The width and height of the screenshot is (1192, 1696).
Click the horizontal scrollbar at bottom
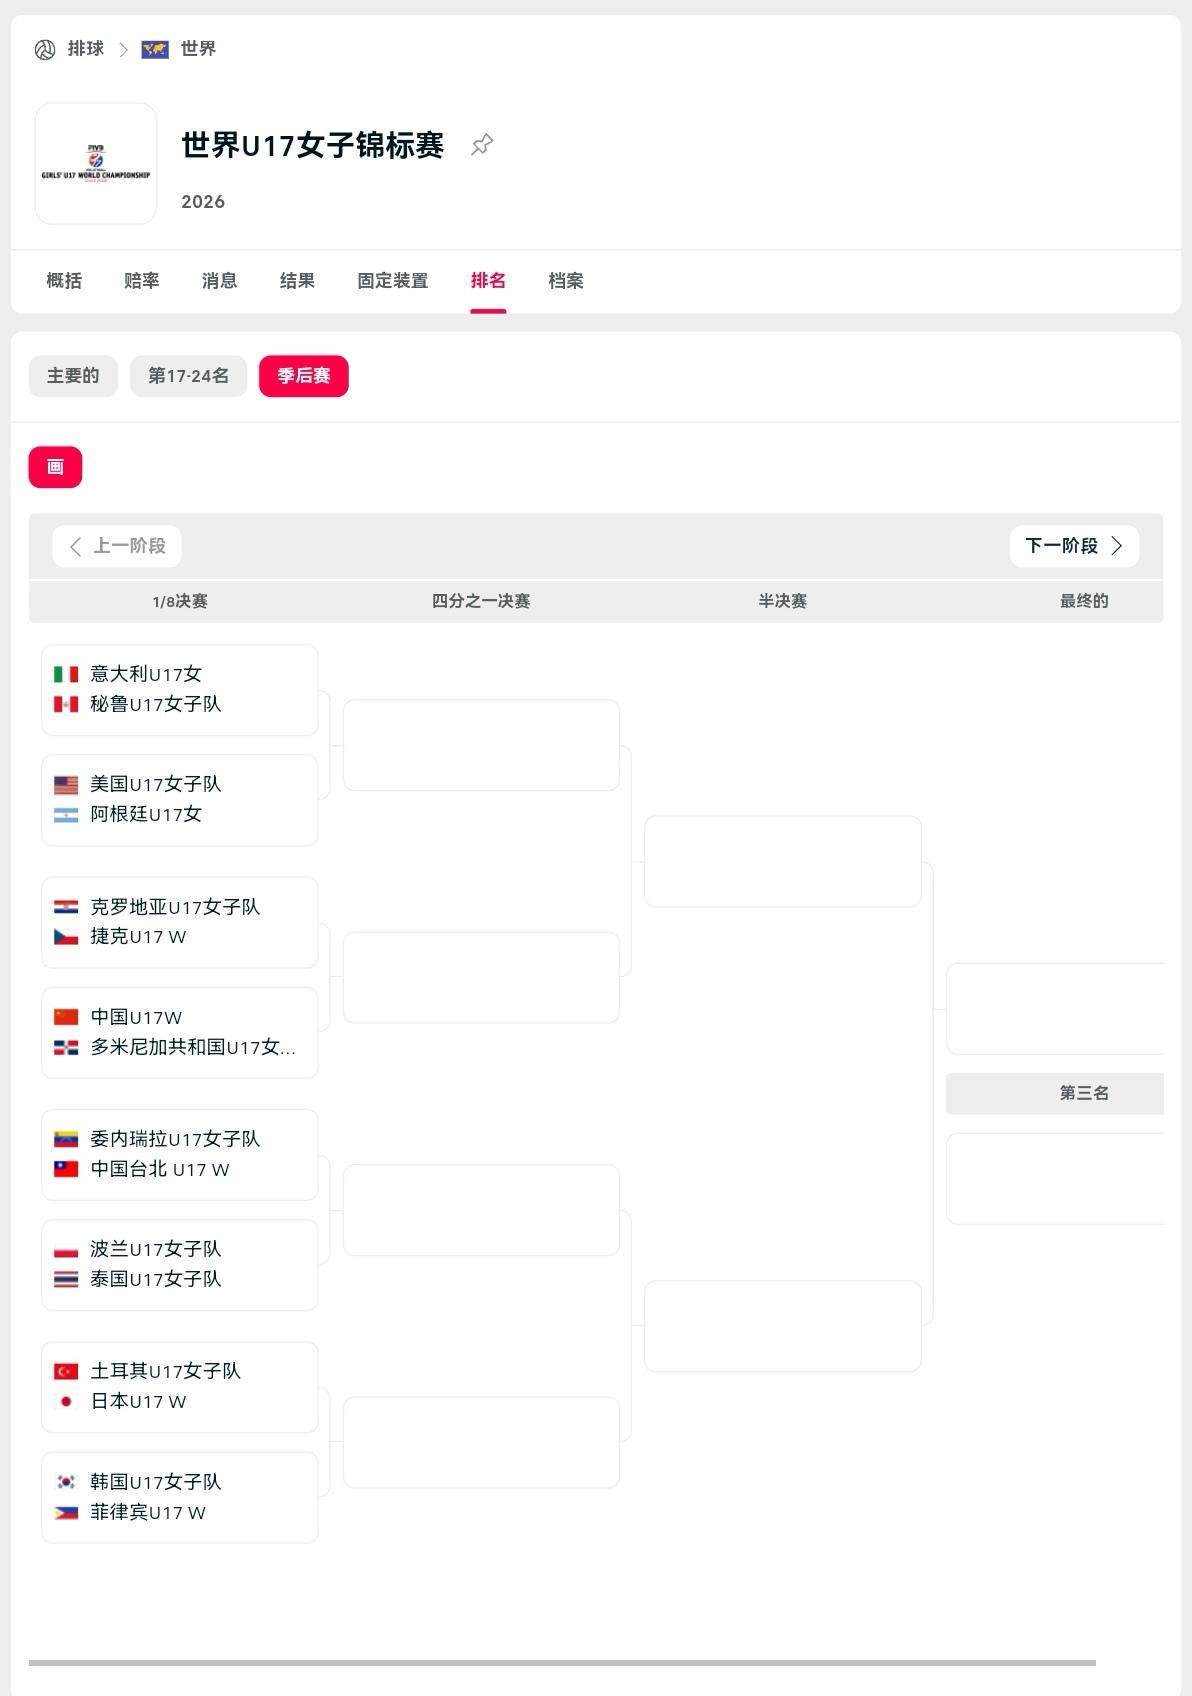tap(562, 1663)
